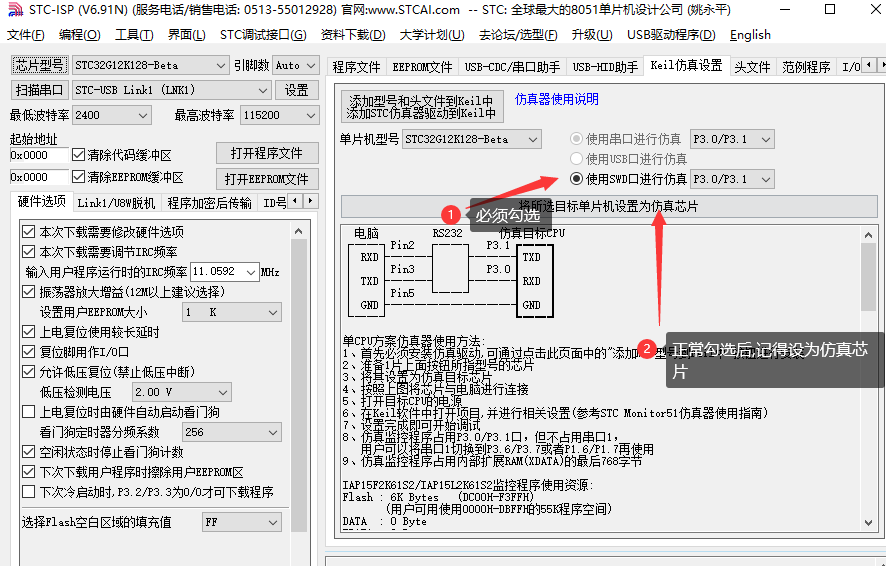This screenshot has height=566, width=886.
Task: Open STC调试接口(G) menu
Action: pos(263,35)
